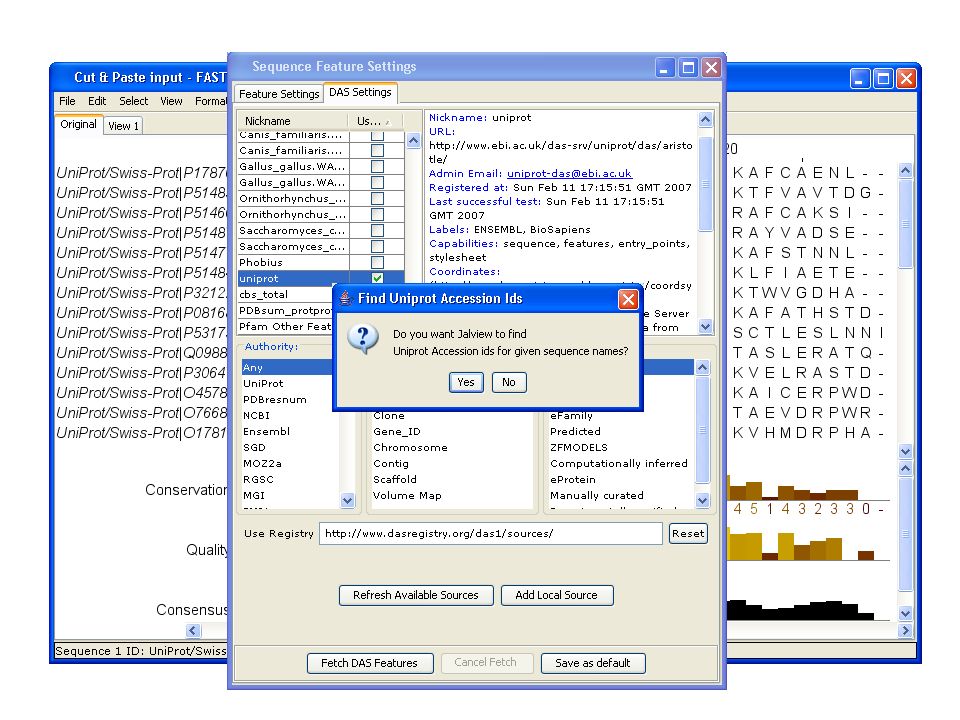Toggle the uniprot source checkbox
The image size is (960, 720).
tap(377, 278)
